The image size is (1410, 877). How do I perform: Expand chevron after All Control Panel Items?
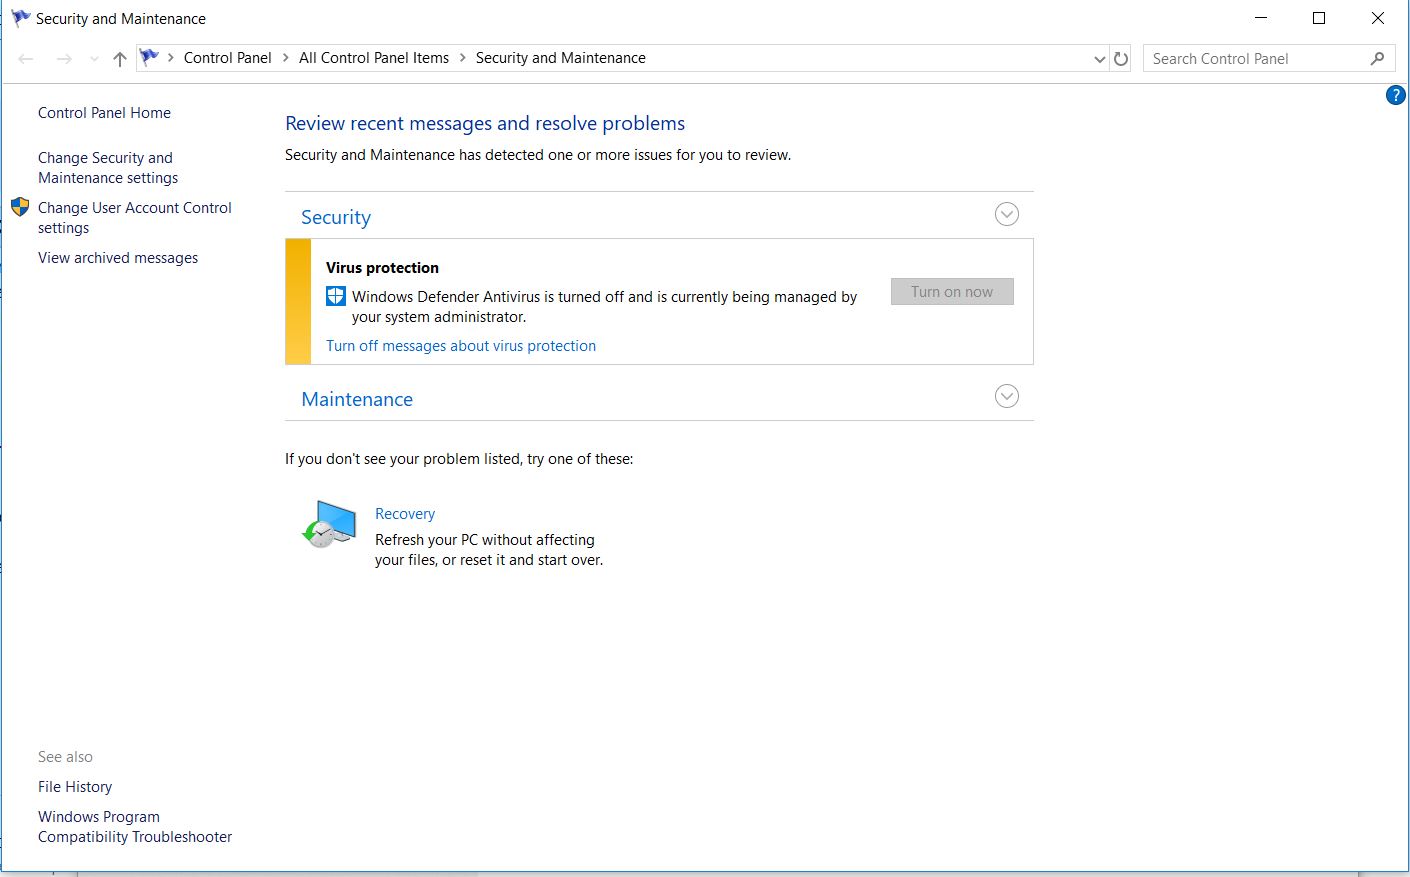pos(463,58)
